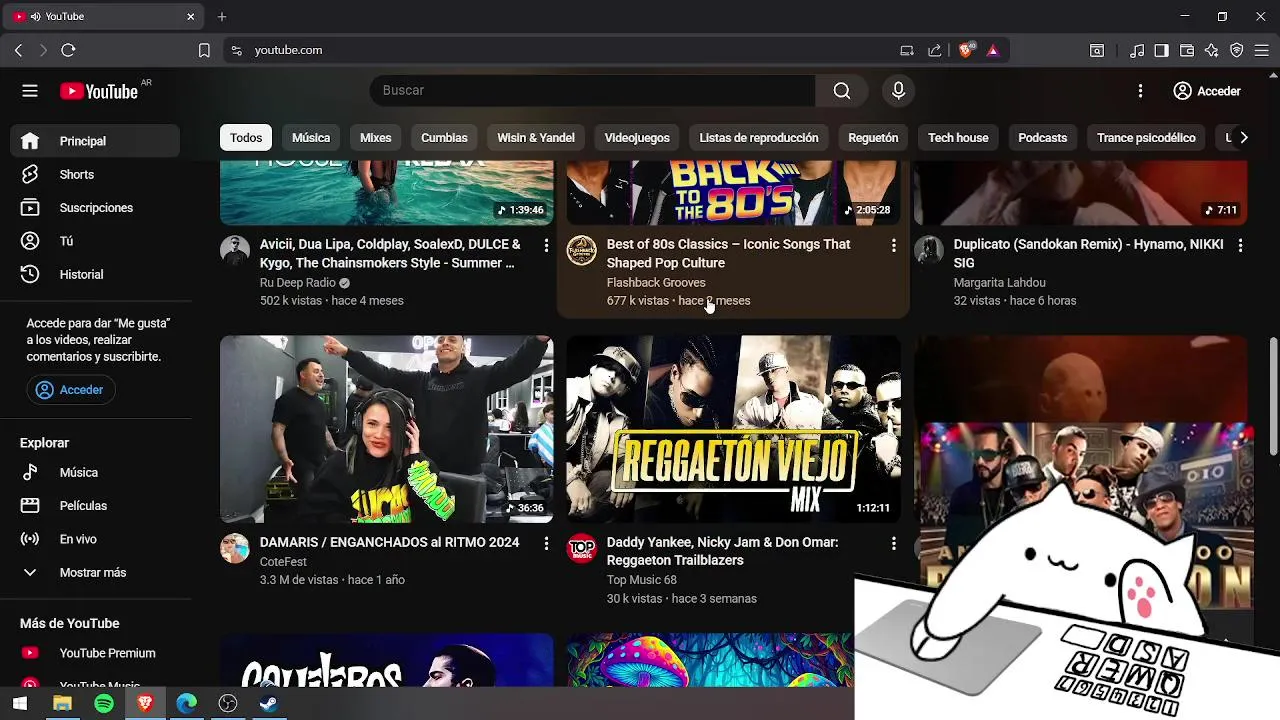The image size is (1280, 720).
Task: Show more chips with right arrow
Action: 1243,138
